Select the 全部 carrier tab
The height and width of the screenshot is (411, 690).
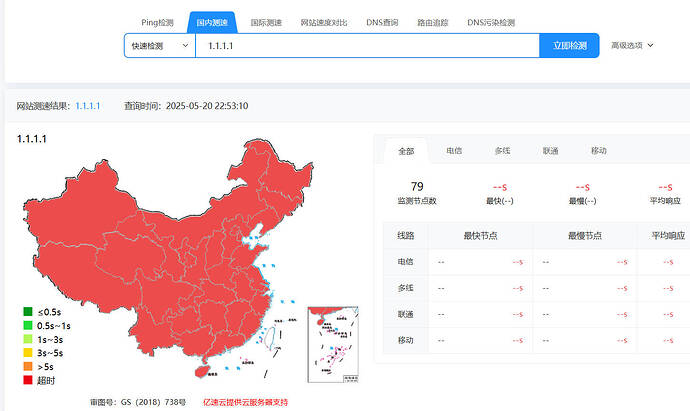[406, 151]
